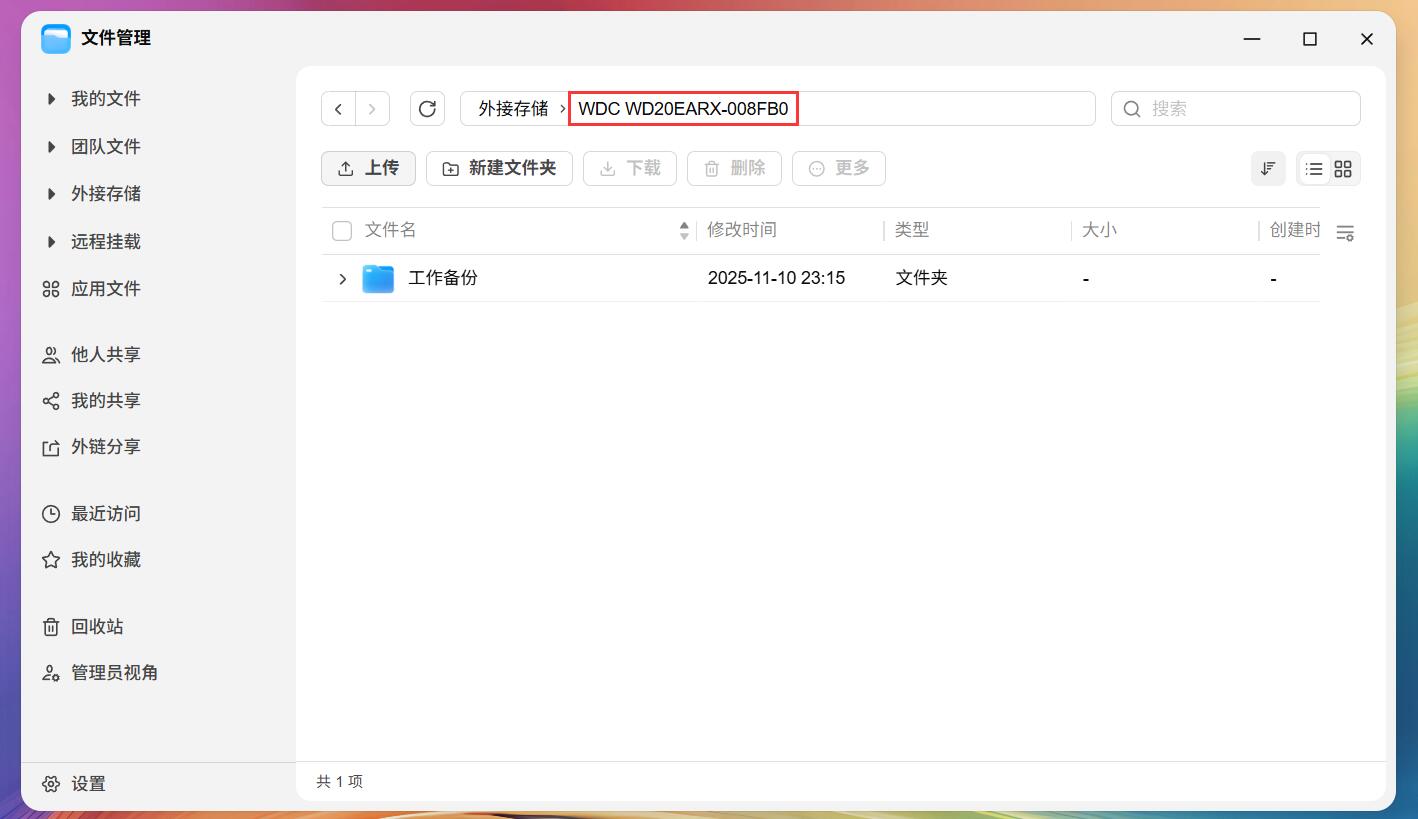
Task: Click the 新建文件夹 button
Action: coord(499,169)
